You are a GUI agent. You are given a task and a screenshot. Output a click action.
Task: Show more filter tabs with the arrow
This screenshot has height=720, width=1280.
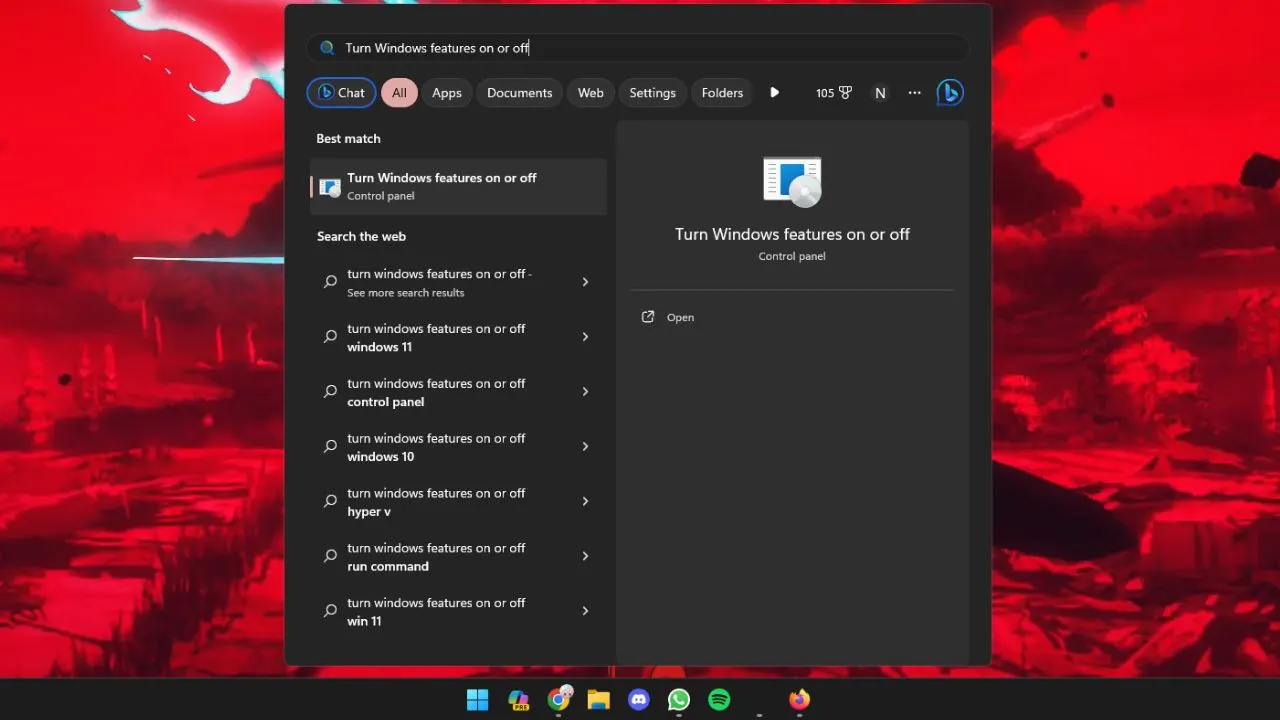(774, 93)
